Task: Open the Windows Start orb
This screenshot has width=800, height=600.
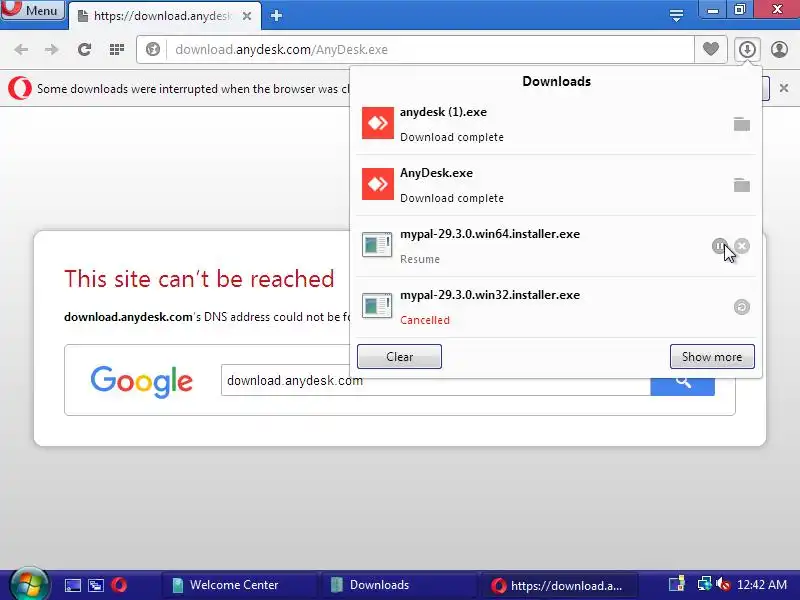Action: (x=29, y=585)
